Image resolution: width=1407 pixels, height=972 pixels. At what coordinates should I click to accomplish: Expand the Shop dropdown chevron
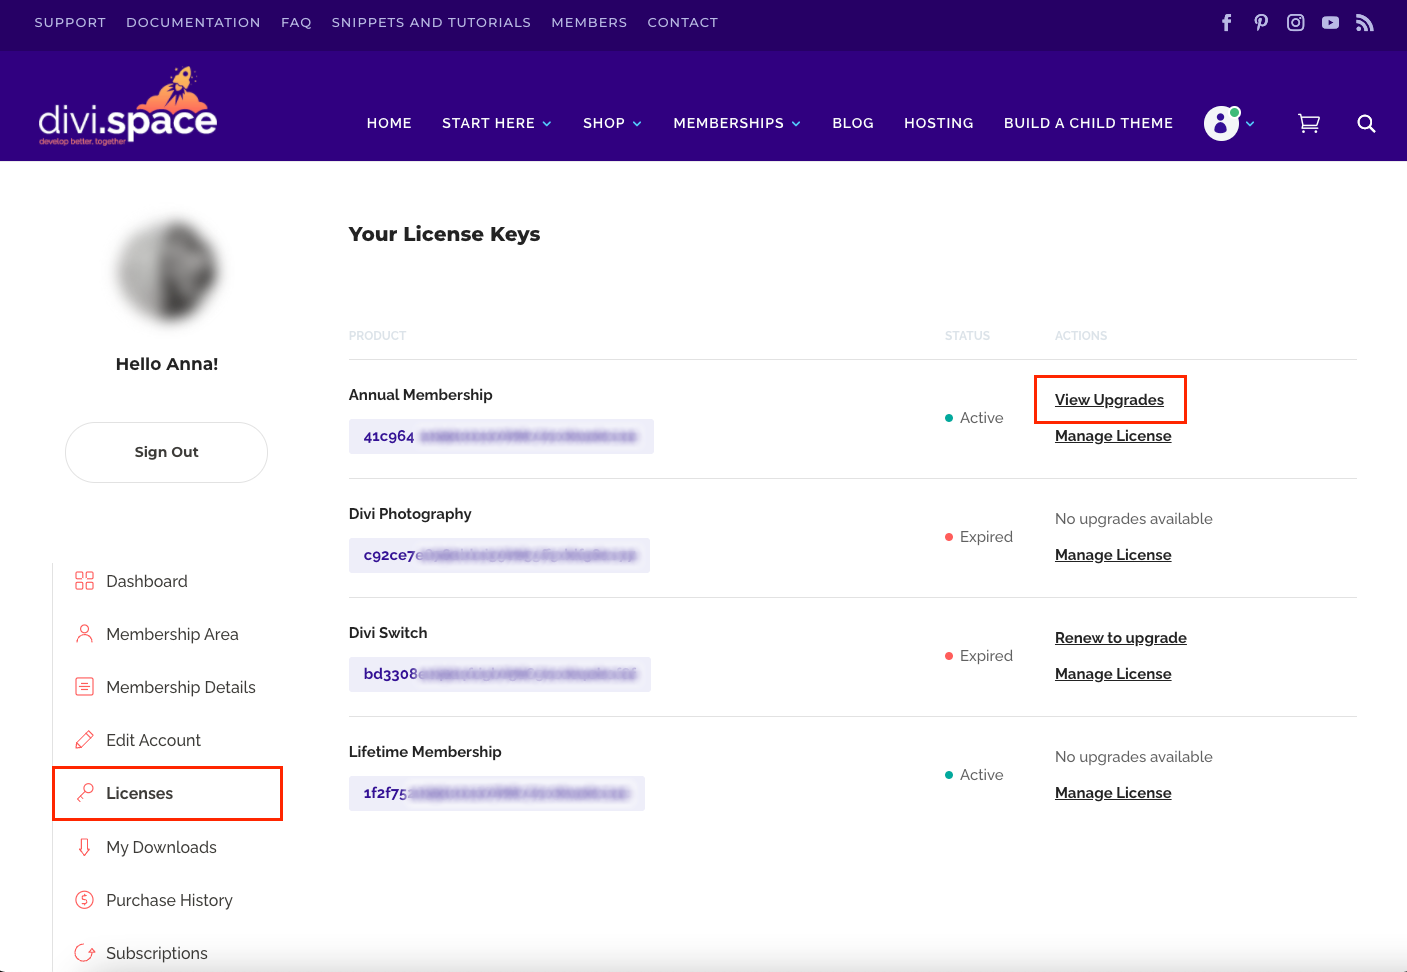[x=637, y=124]
